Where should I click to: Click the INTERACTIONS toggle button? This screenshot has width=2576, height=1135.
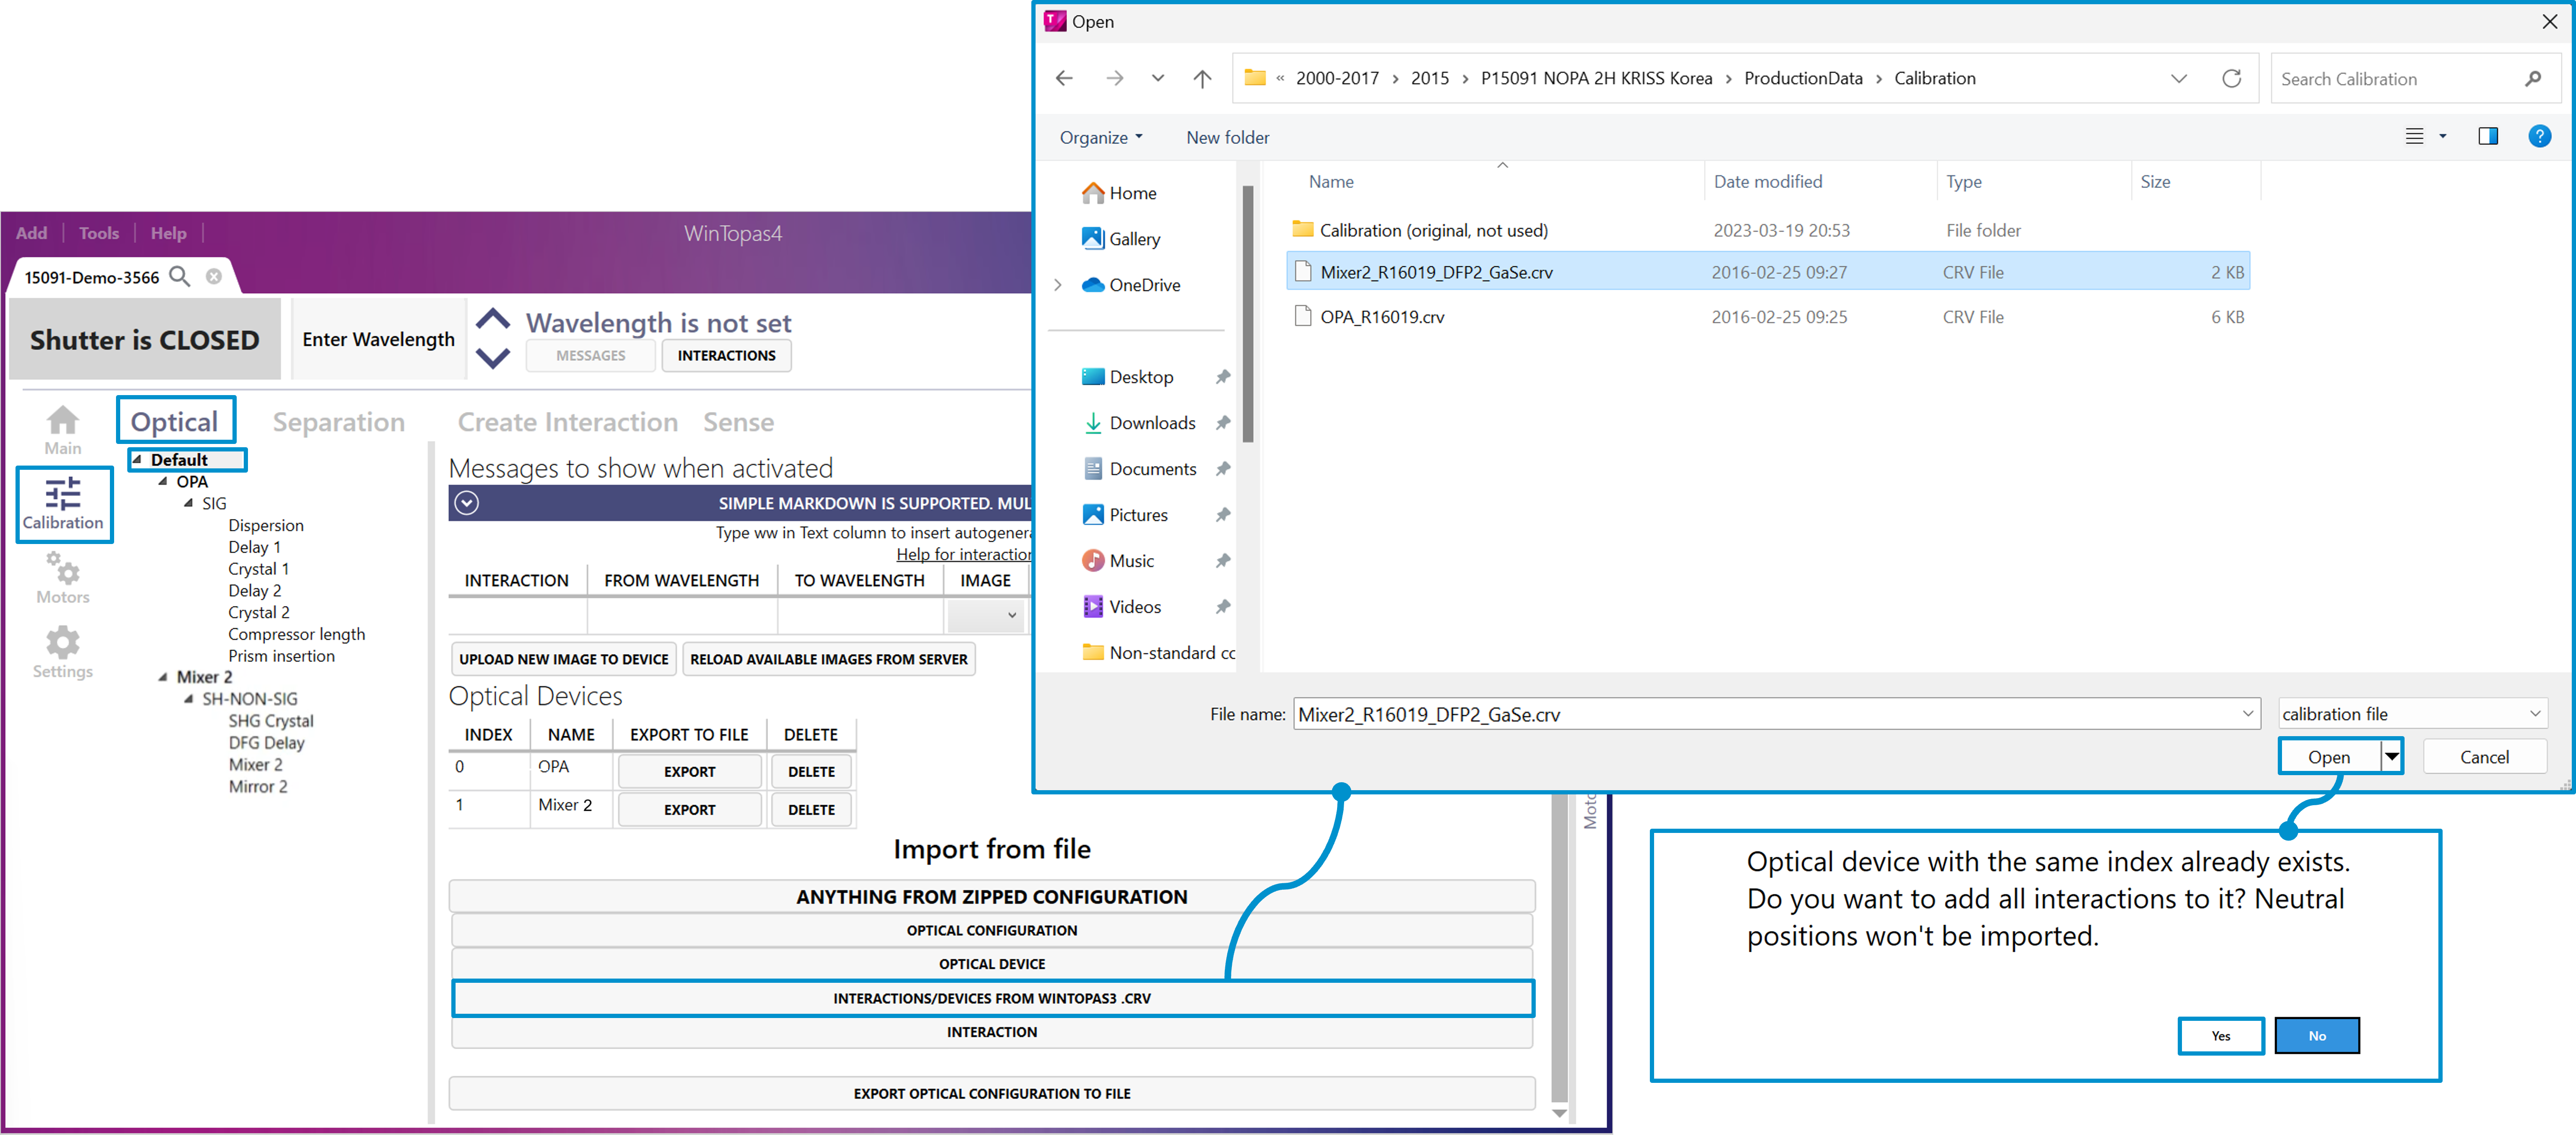pos(726,355)
